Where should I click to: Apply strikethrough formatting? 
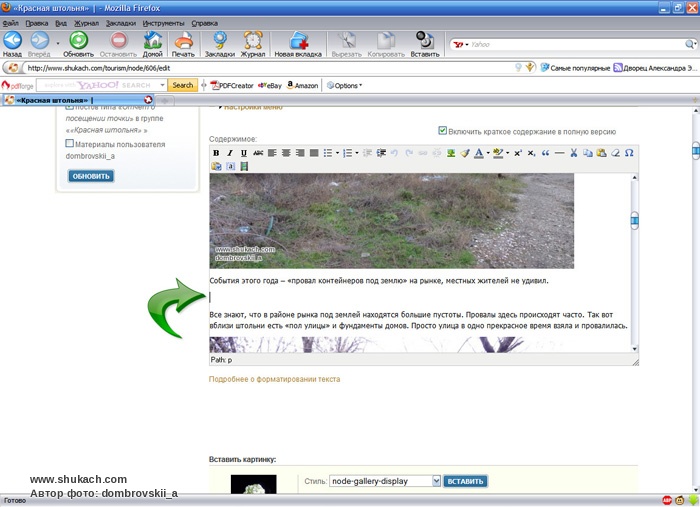(x=258, y=153)
